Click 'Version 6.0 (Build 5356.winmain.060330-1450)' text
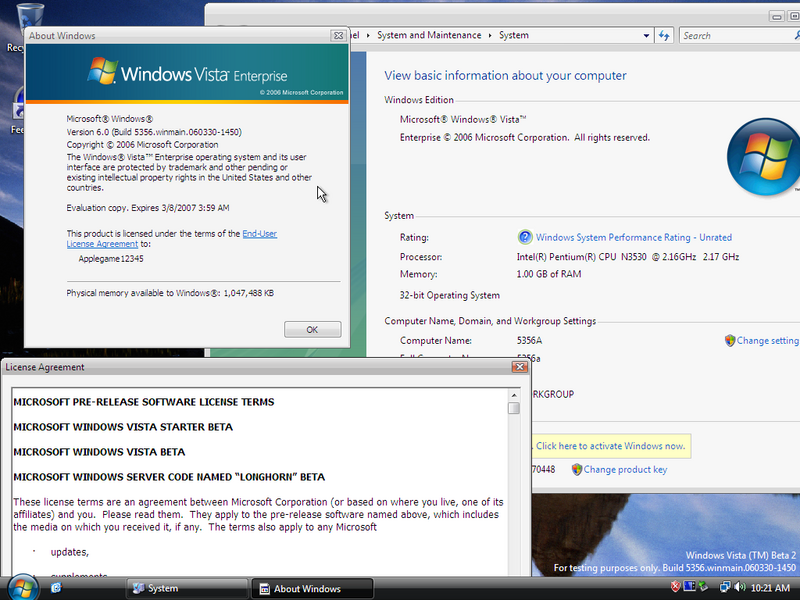The width and height of the screenshot is (800, 600). [154, 132]
